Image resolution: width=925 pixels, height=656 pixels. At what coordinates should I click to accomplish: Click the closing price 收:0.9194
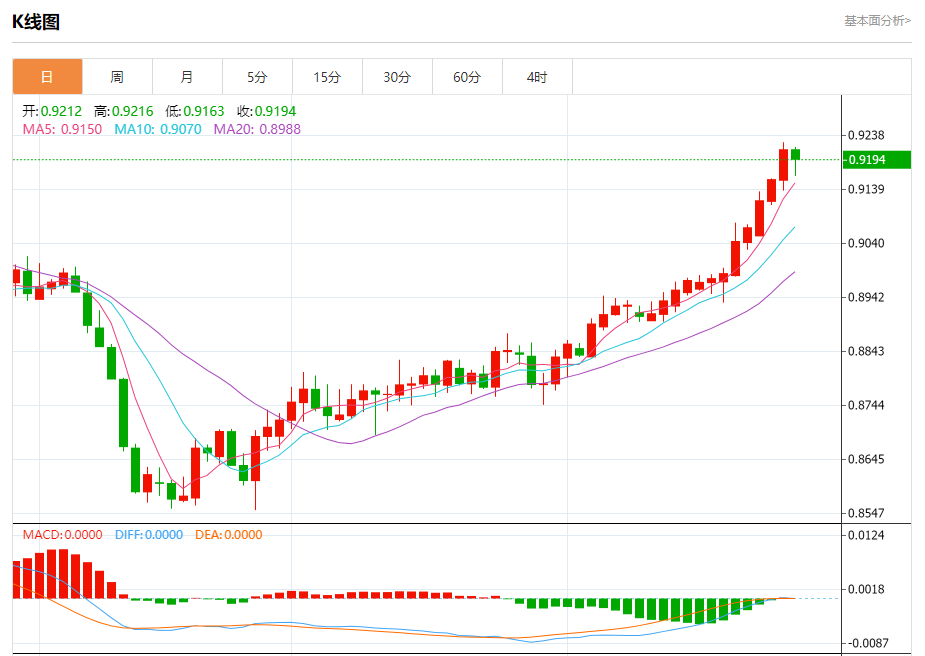point(266,111)
